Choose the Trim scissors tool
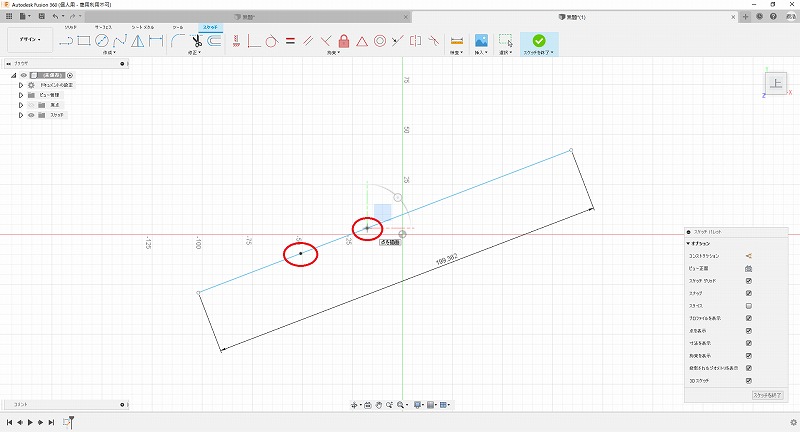 [197, 41]
